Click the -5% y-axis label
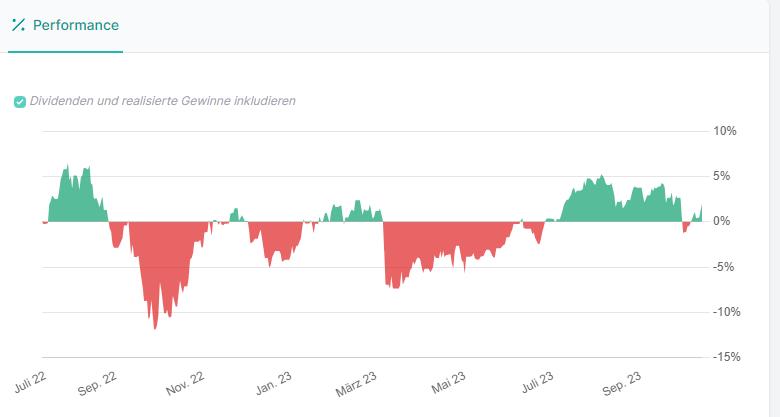The image size is (780, 417). 723,267
